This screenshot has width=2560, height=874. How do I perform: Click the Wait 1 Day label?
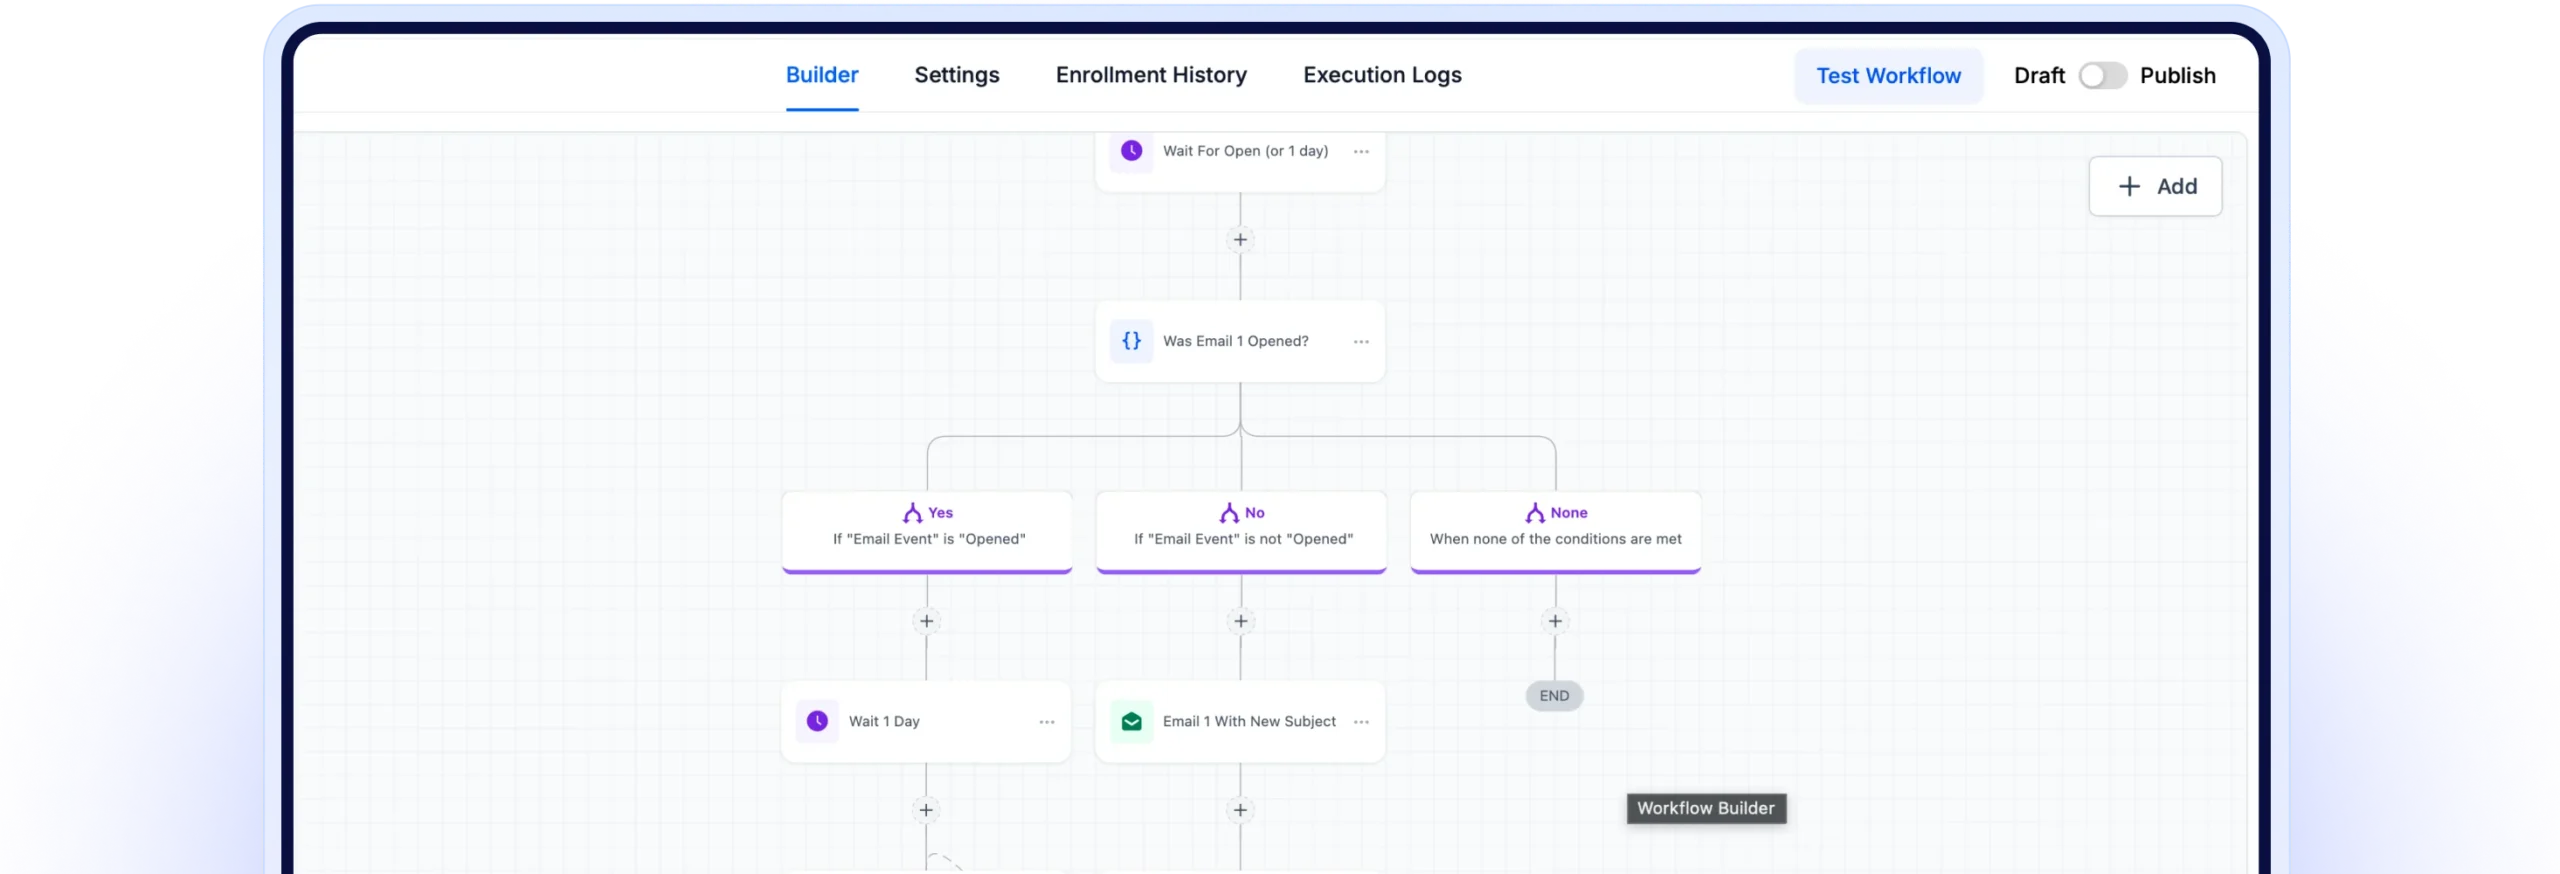884,721
